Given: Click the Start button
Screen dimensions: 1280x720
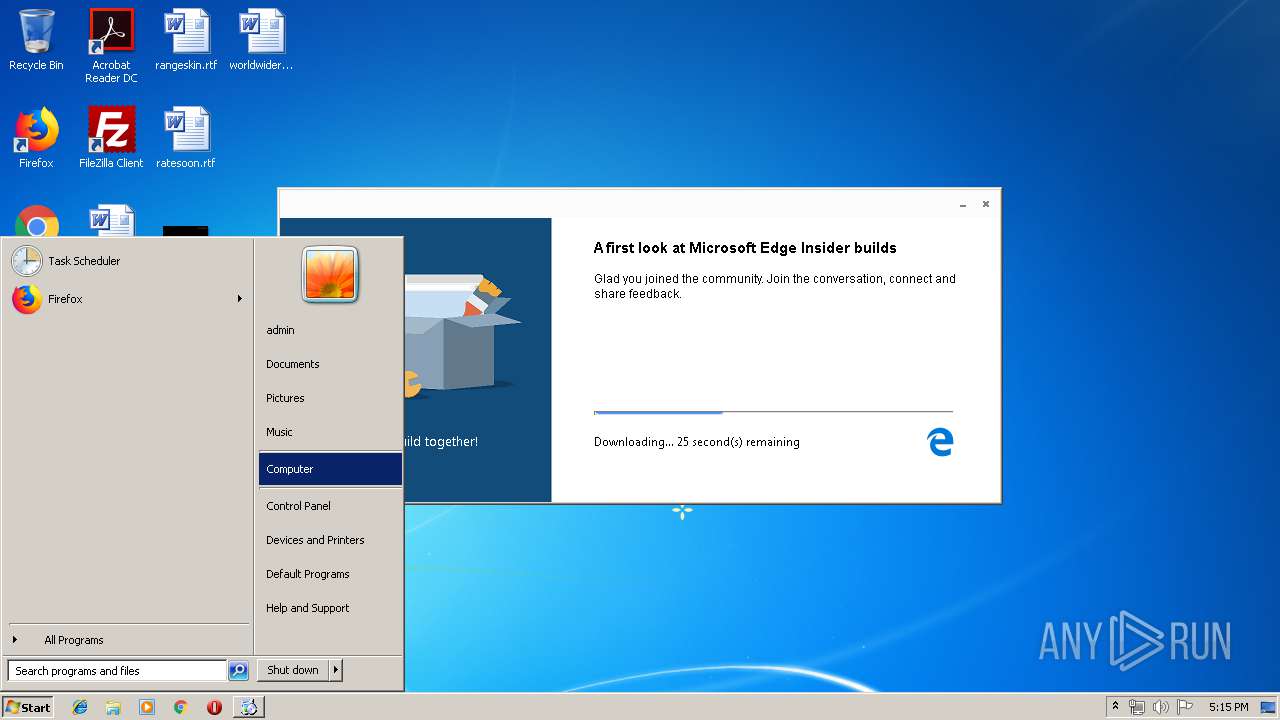Looking at the screenshot, I should tap(28, 707).
